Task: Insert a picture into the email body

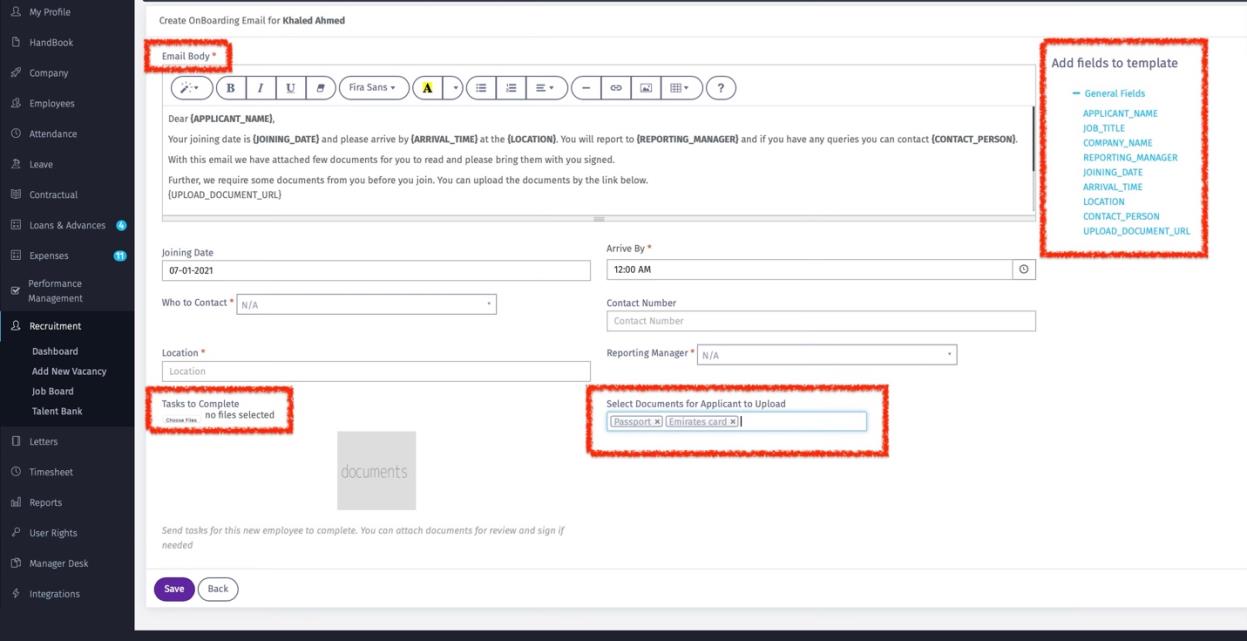Action: point(646,88)
